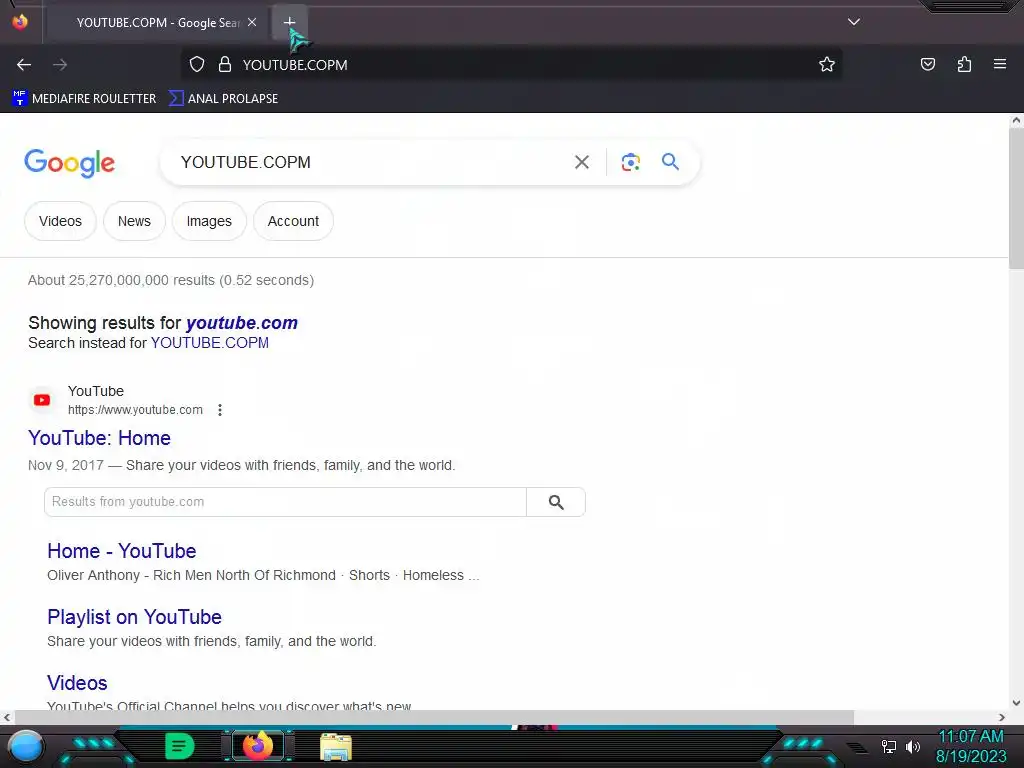This screenshot has width=1024, height=768.
Task: Open the network tray icon
Action: [x=889, y=746]
